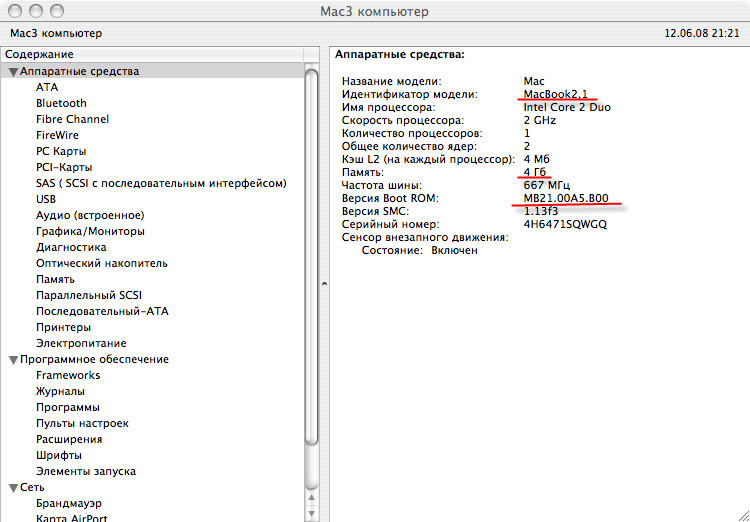Select Брандмауэр under Сеть

pyautogui.click(x=69, y=503)
